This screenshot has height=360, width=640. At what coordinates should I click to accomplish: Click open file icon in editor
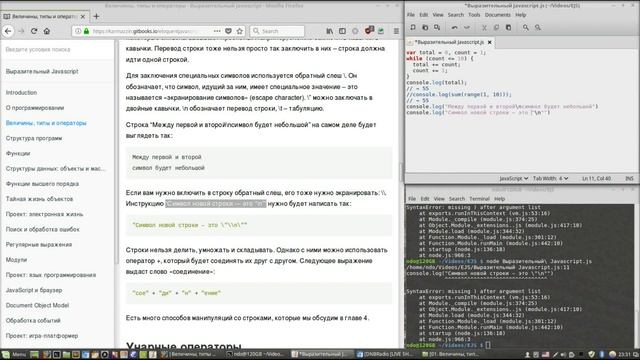click(x=425, y=27)
